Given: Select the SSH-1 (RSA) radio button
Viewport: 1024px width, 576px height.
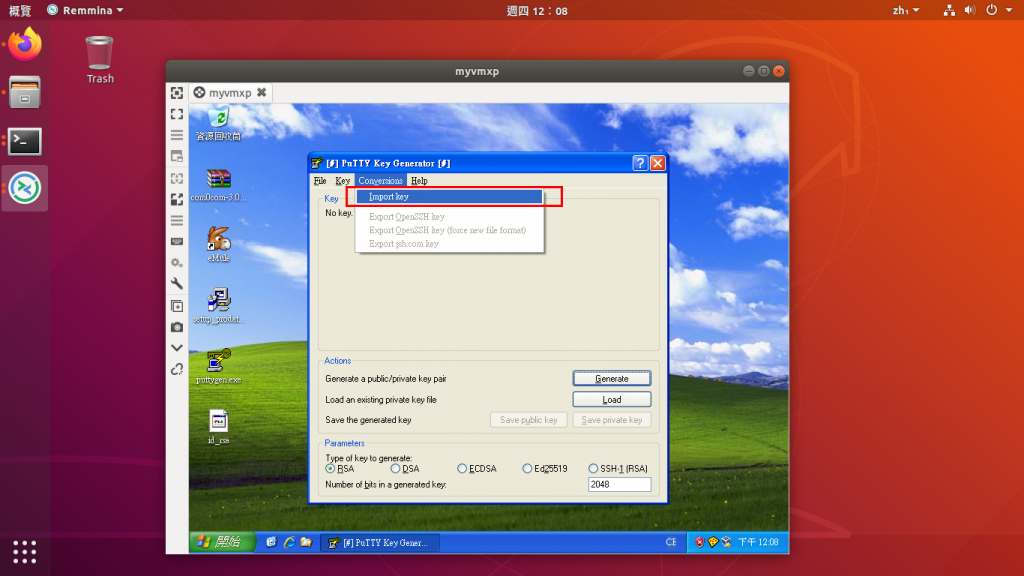Looking at the screenshot, I should coord(593,469).
